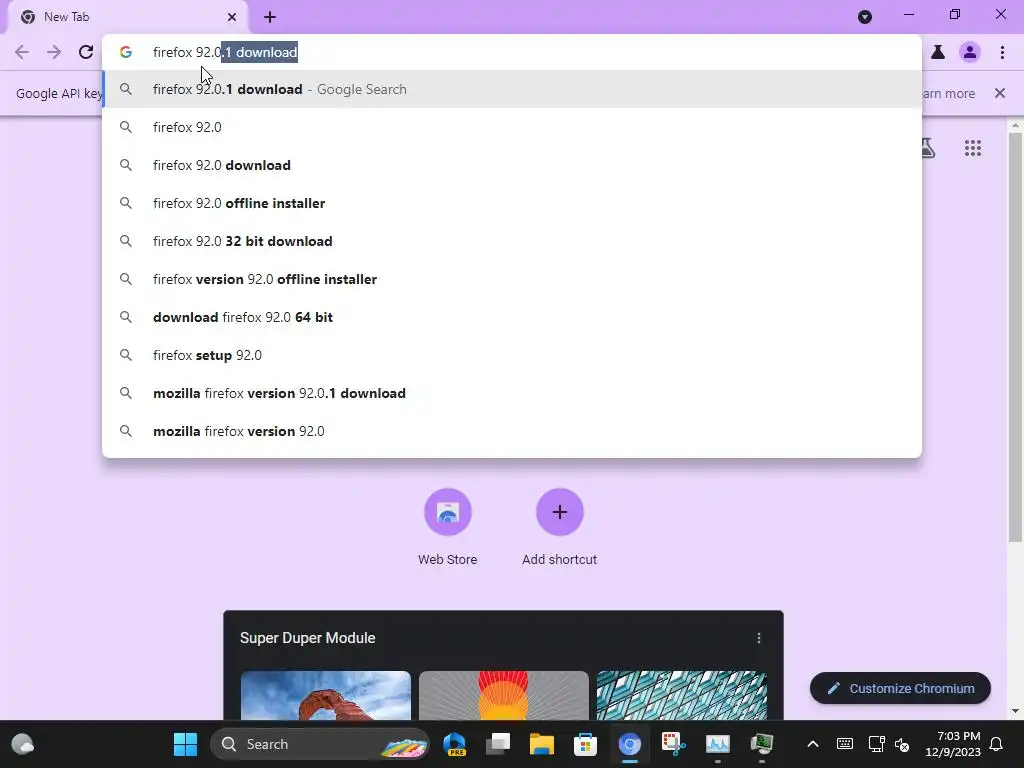Dismiss the Google API keys infobar
The image size is (1024, 768).
pos(1000,93)
